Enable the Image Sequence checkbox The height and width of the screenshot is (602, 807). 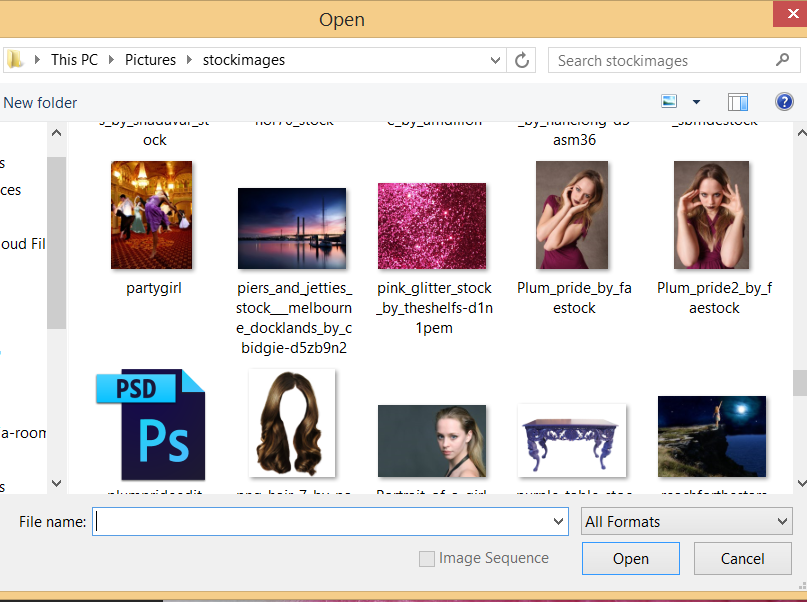(x=427, y=558)
